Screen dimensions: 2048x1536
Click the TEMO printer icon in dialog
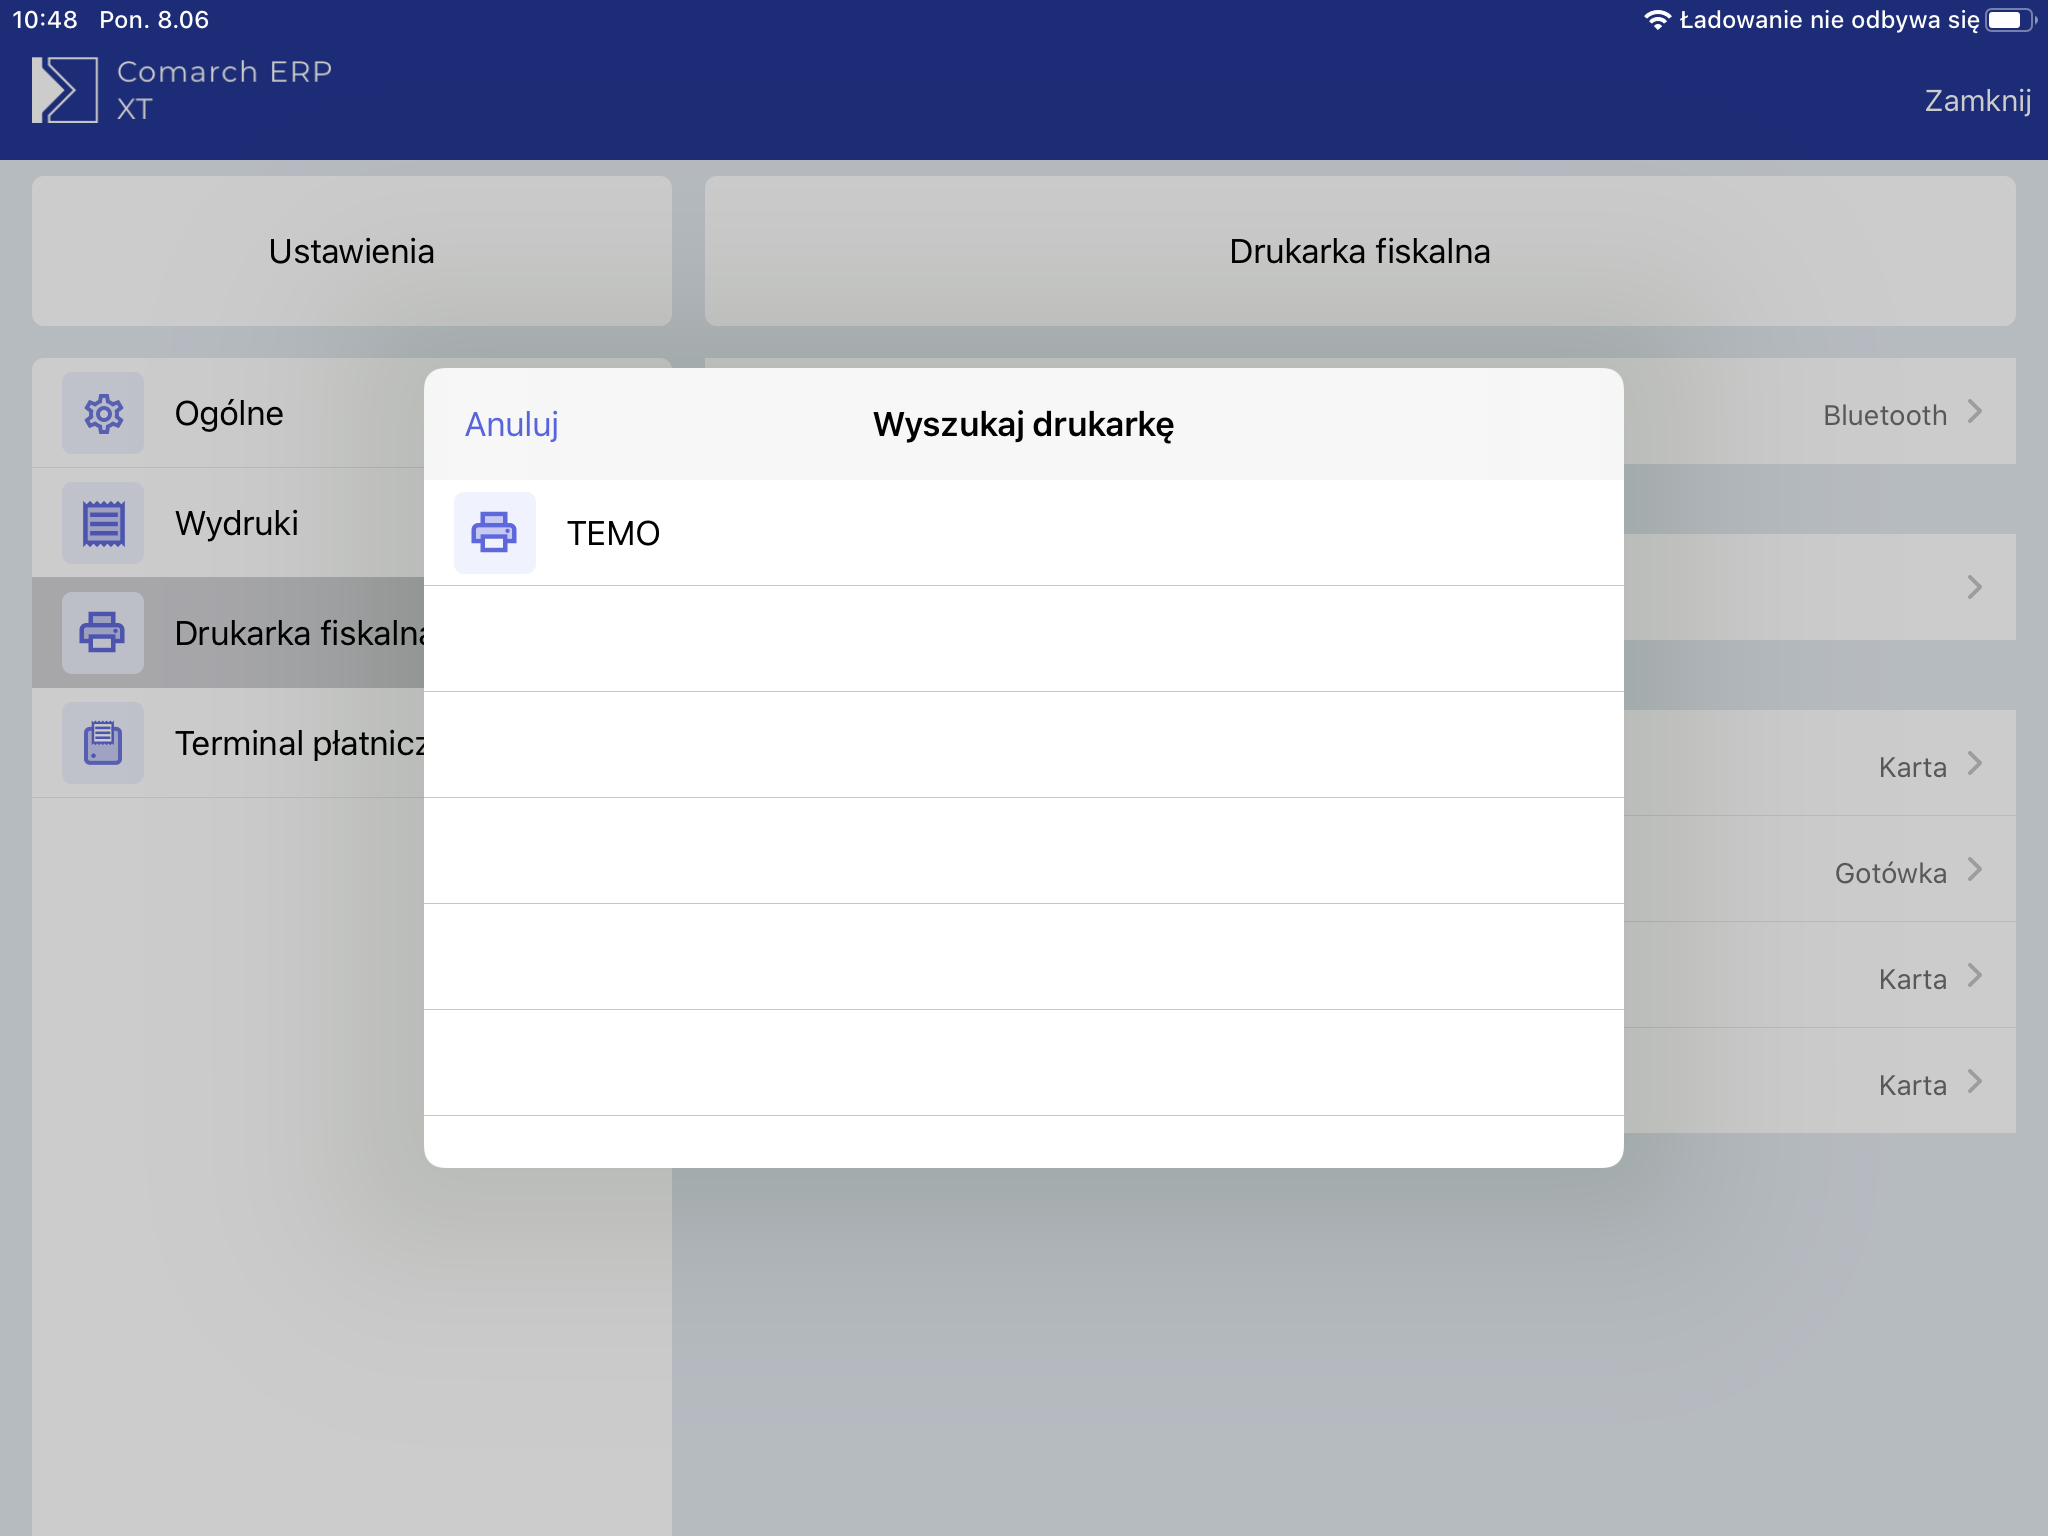pos(494,533)
